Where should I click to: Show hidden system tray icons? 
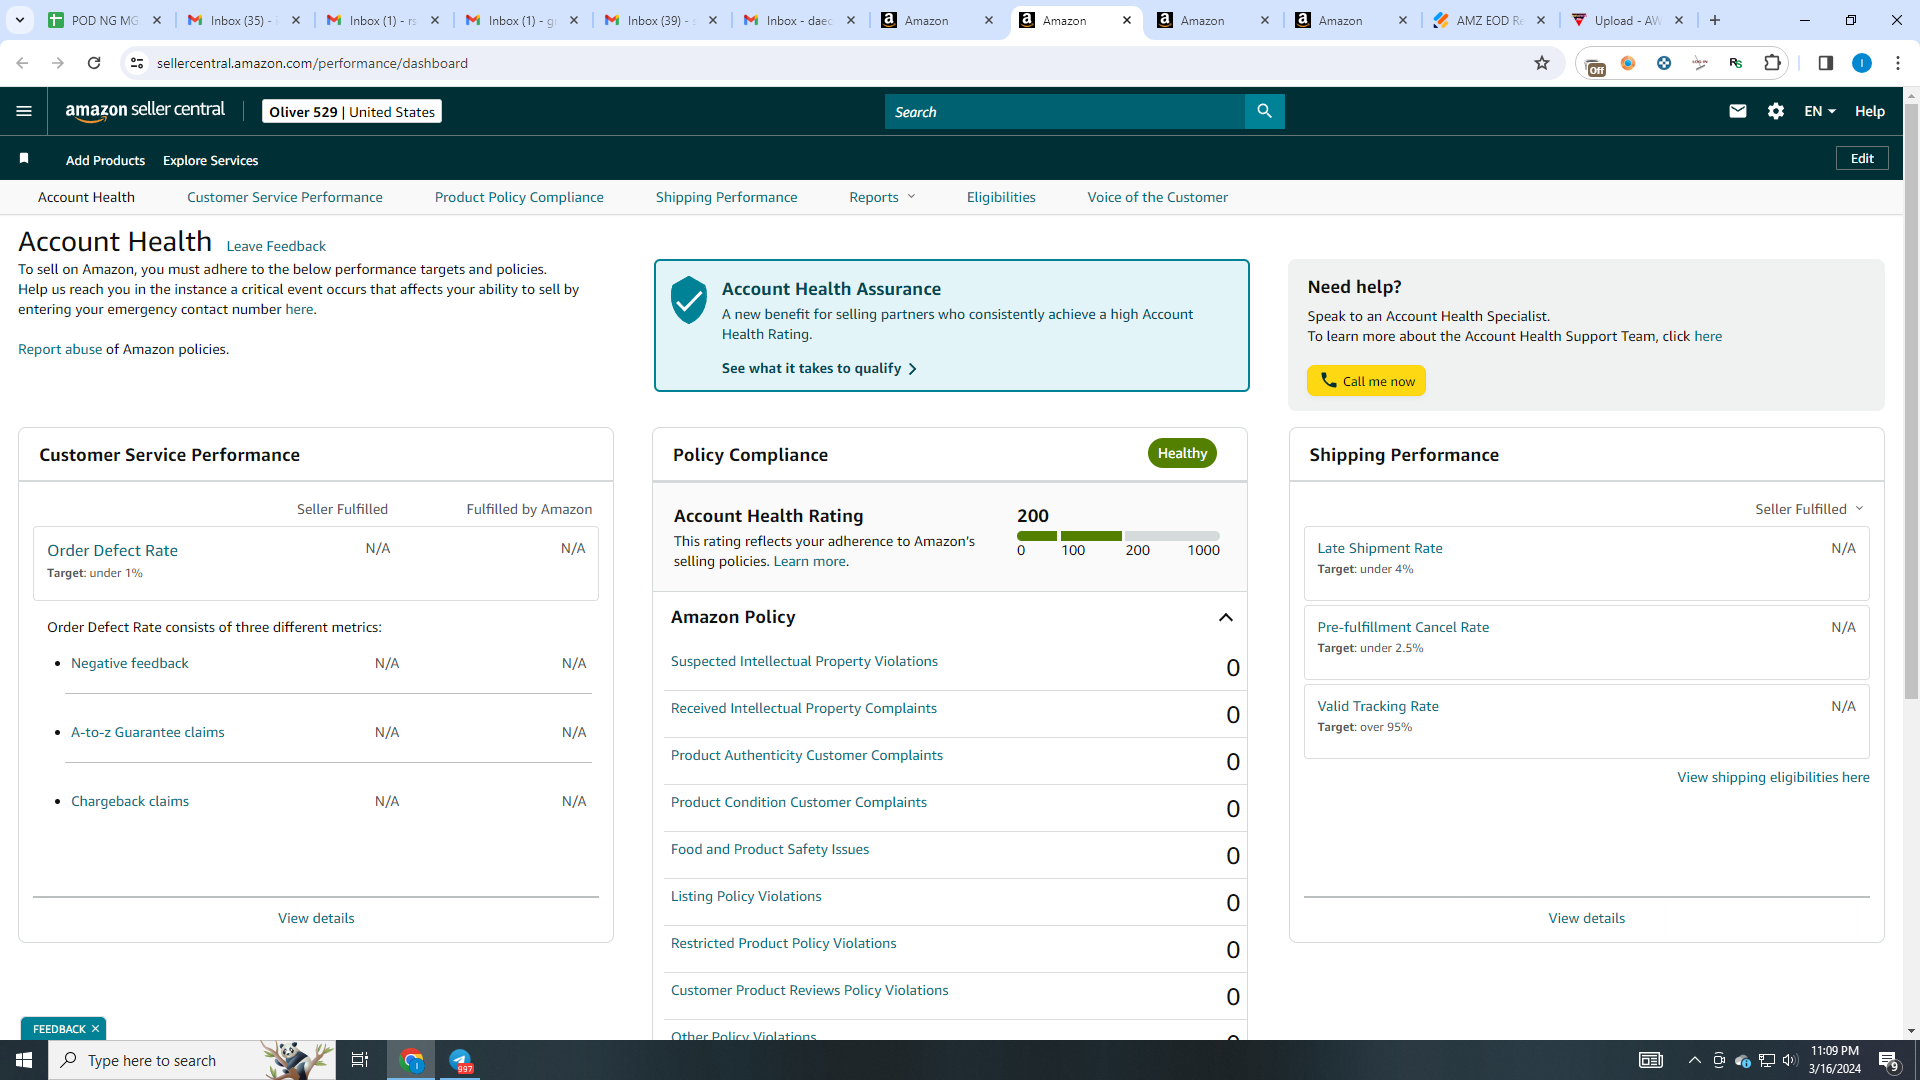(1694, 1060)
